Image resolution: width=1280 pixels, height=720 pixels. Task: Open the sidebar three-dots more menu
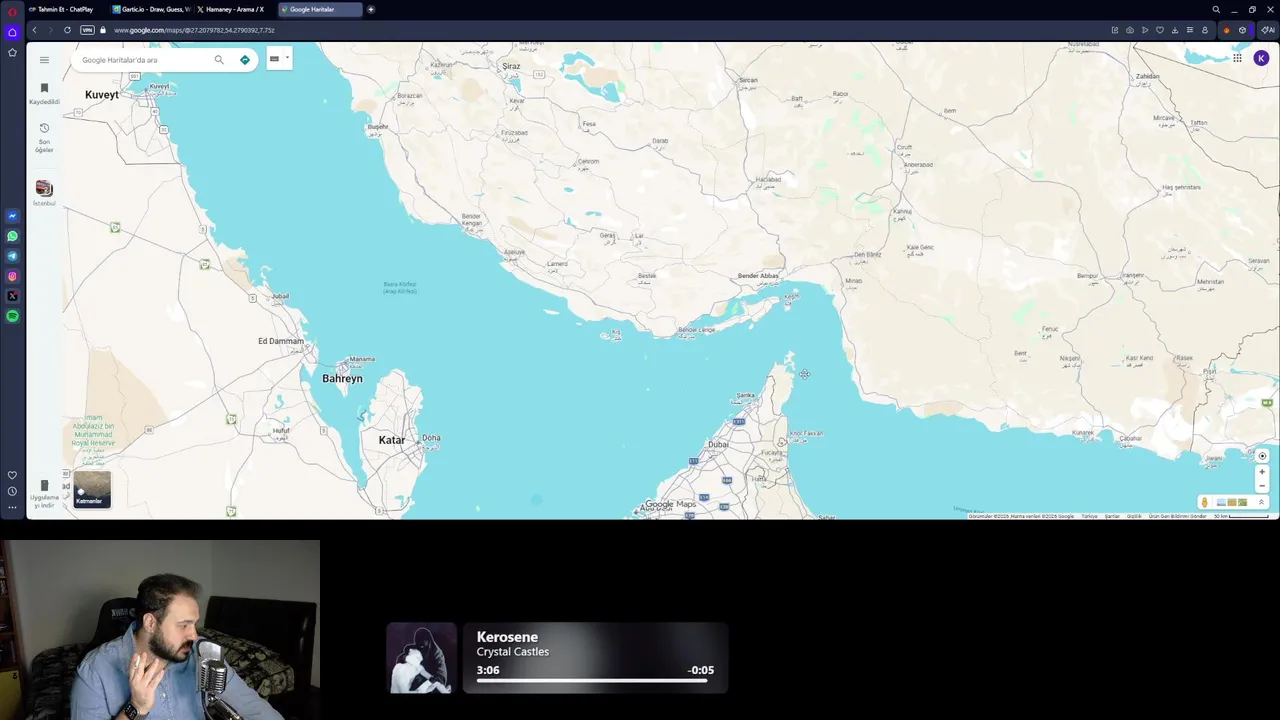coord(12,507)
